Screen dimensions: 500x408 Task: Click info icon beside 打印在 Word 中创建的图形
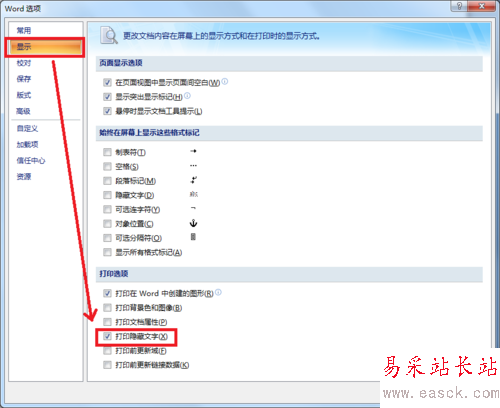[218, 292]
